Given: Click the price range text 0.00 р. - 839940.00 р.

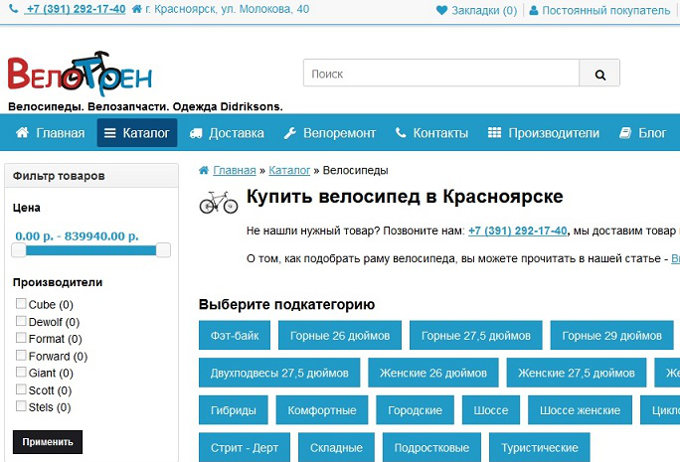Looking at the screenshot, I should [77, 236].
